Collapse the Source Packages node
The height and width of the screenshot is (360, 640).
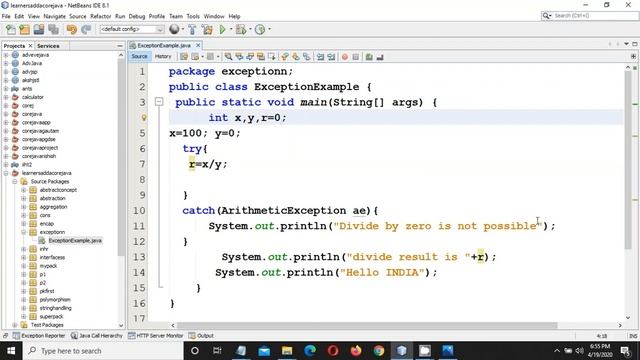15,181
